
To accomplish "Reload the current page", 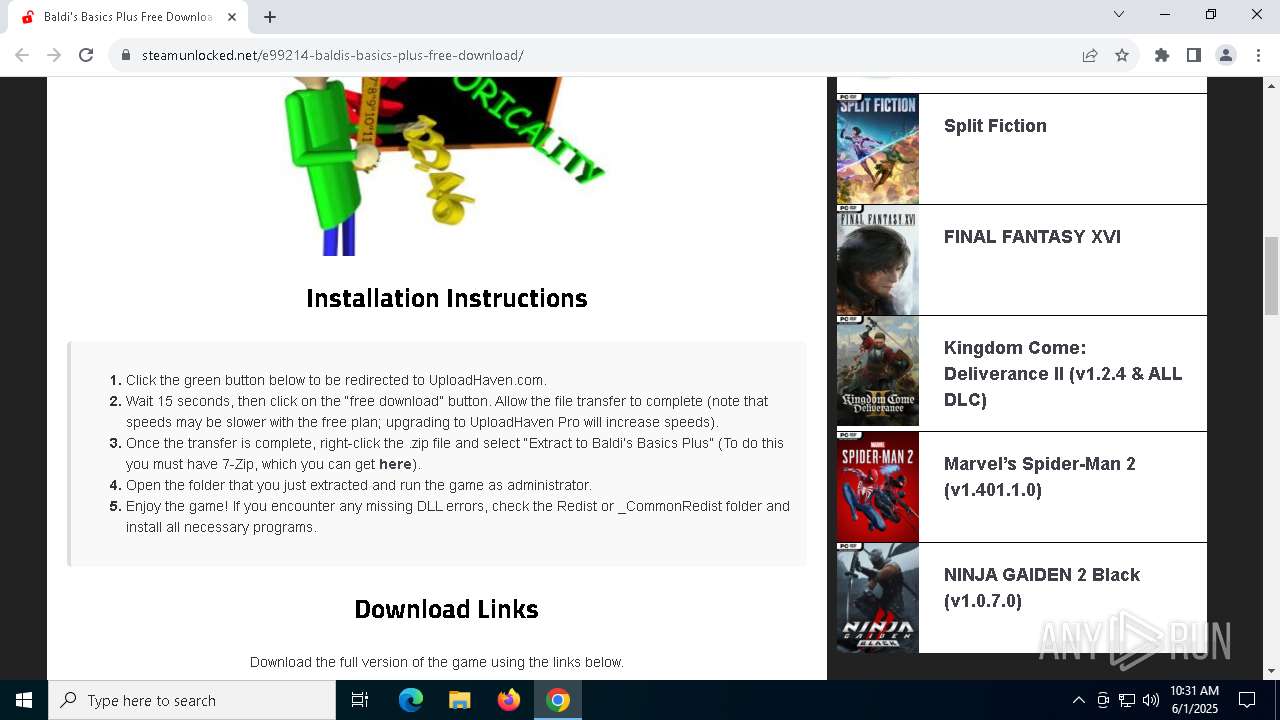I will pyautogui.click(x=86, y=55).
